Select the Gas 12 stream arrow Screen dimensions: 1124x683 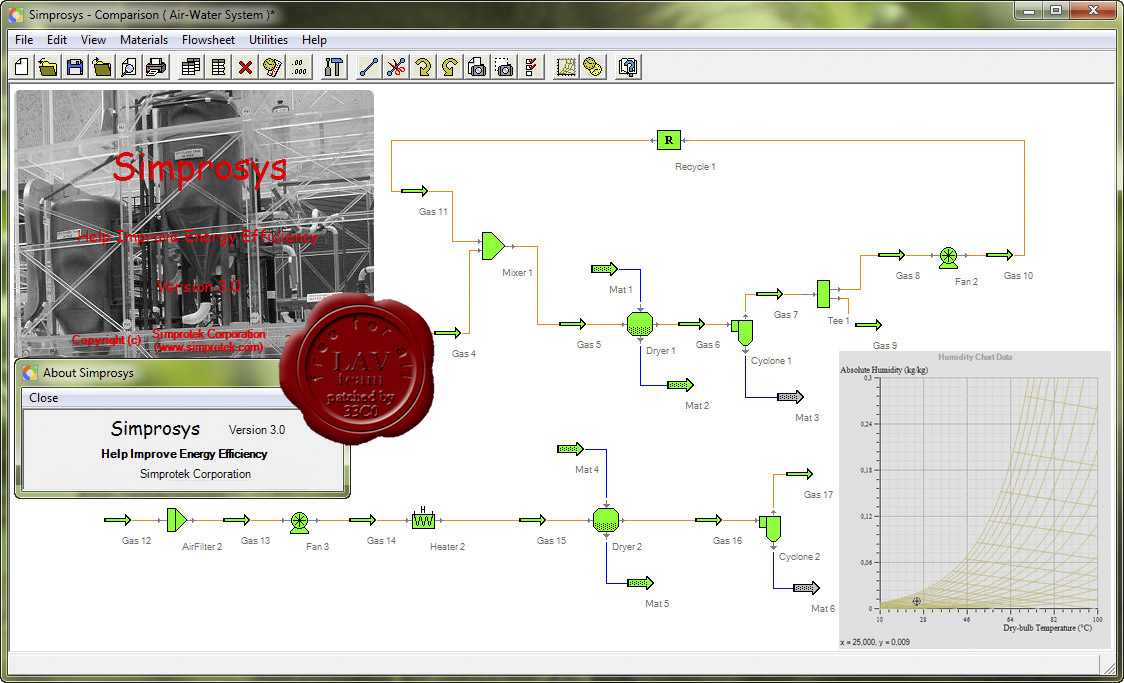point(118,520)
